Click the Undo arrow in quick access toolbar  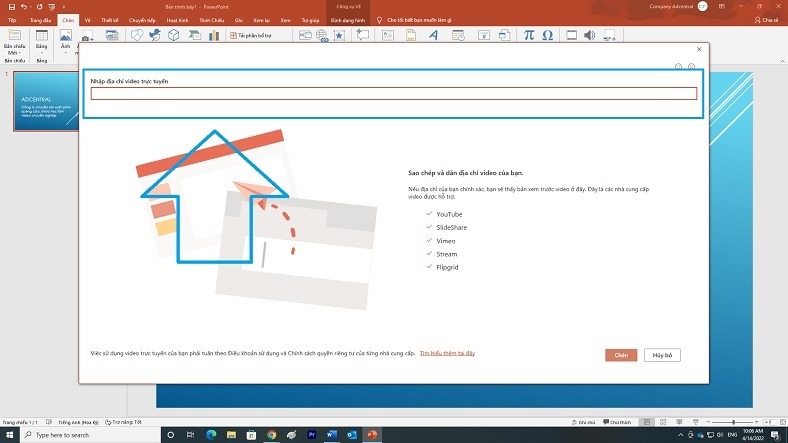23,7
